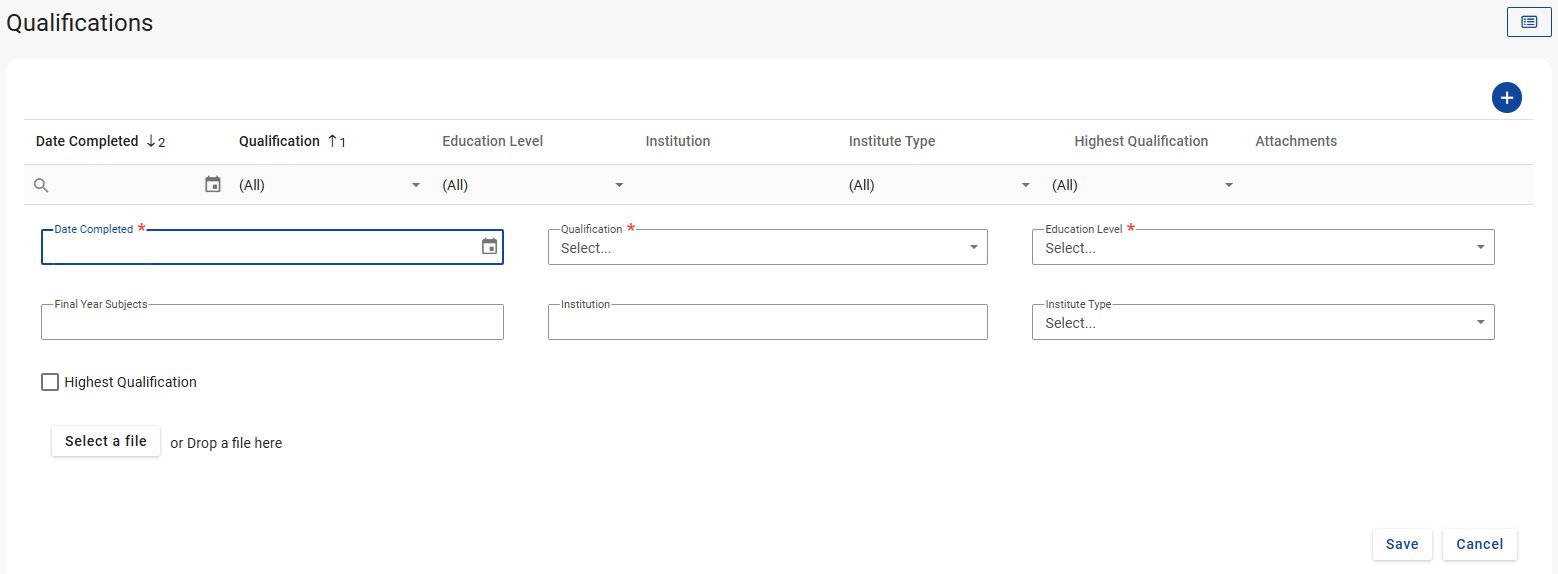Expand the Education Level column filter dropdown
The height and width of the screenshot is (574, 1558).
coord(619,185)
